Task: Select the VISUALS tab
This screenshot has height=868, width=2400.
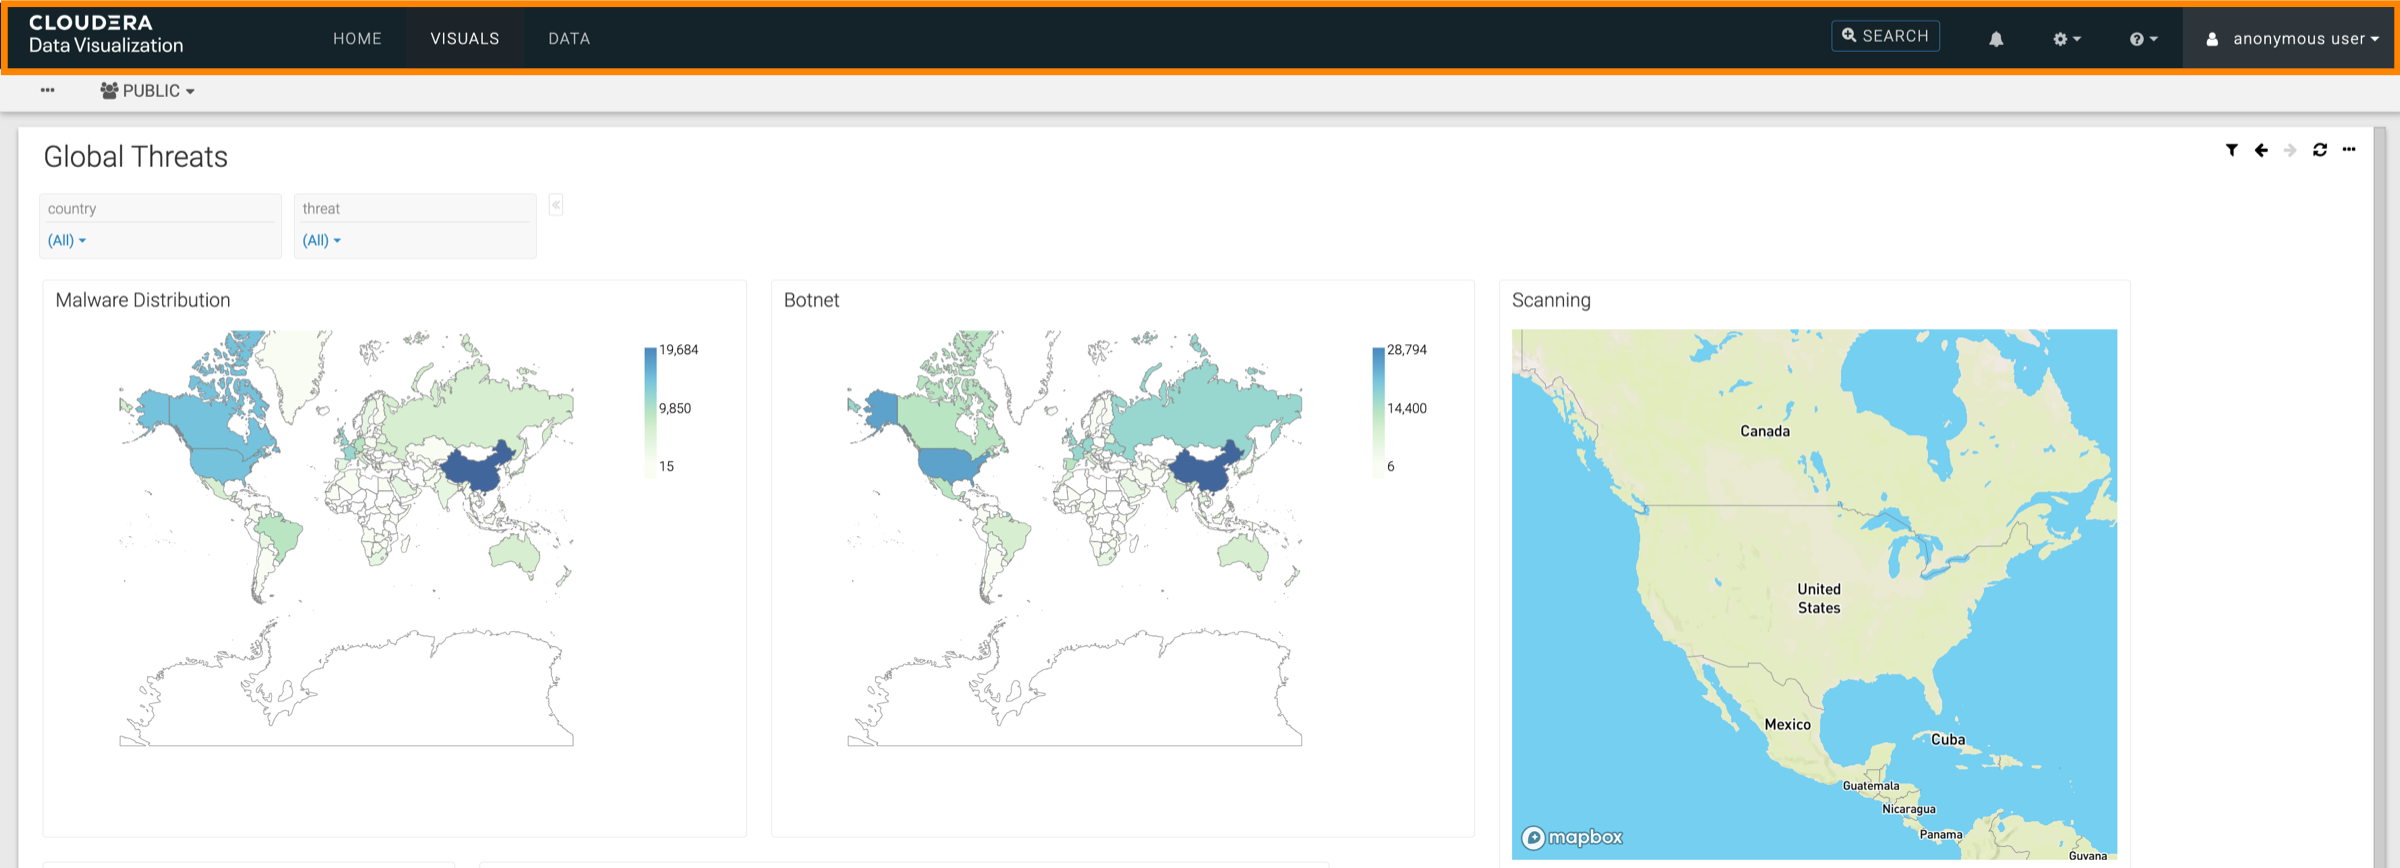Action: pos(464,39)
